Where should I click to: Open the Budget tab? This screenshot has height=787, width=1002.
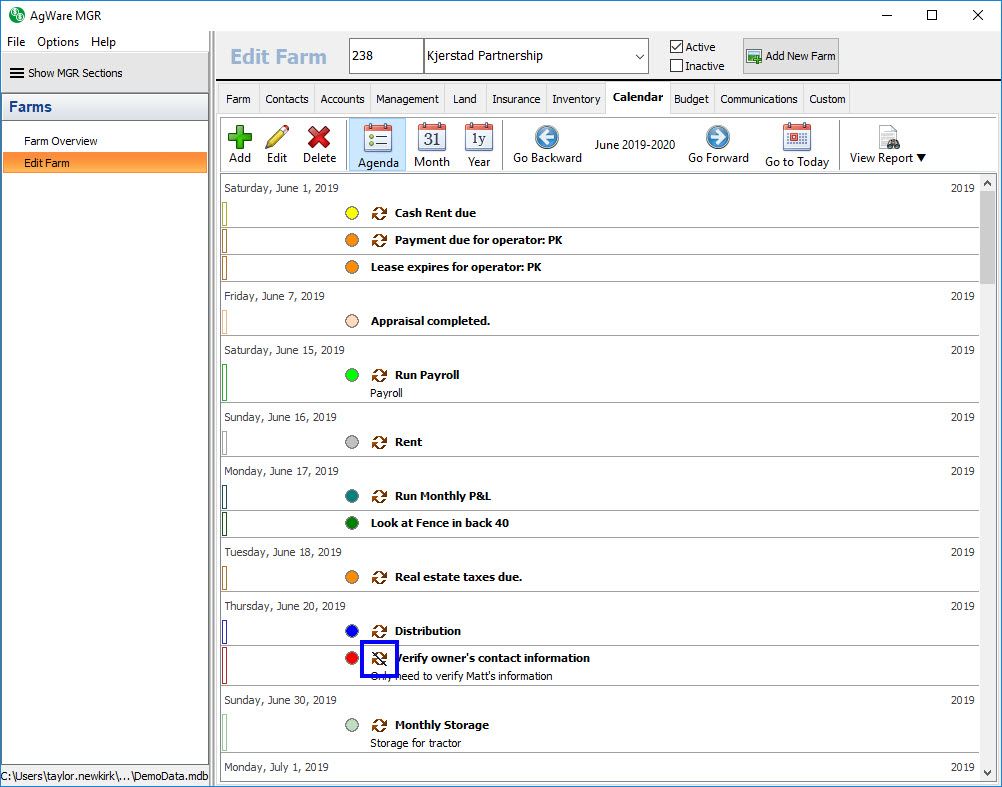coord(691,99)
